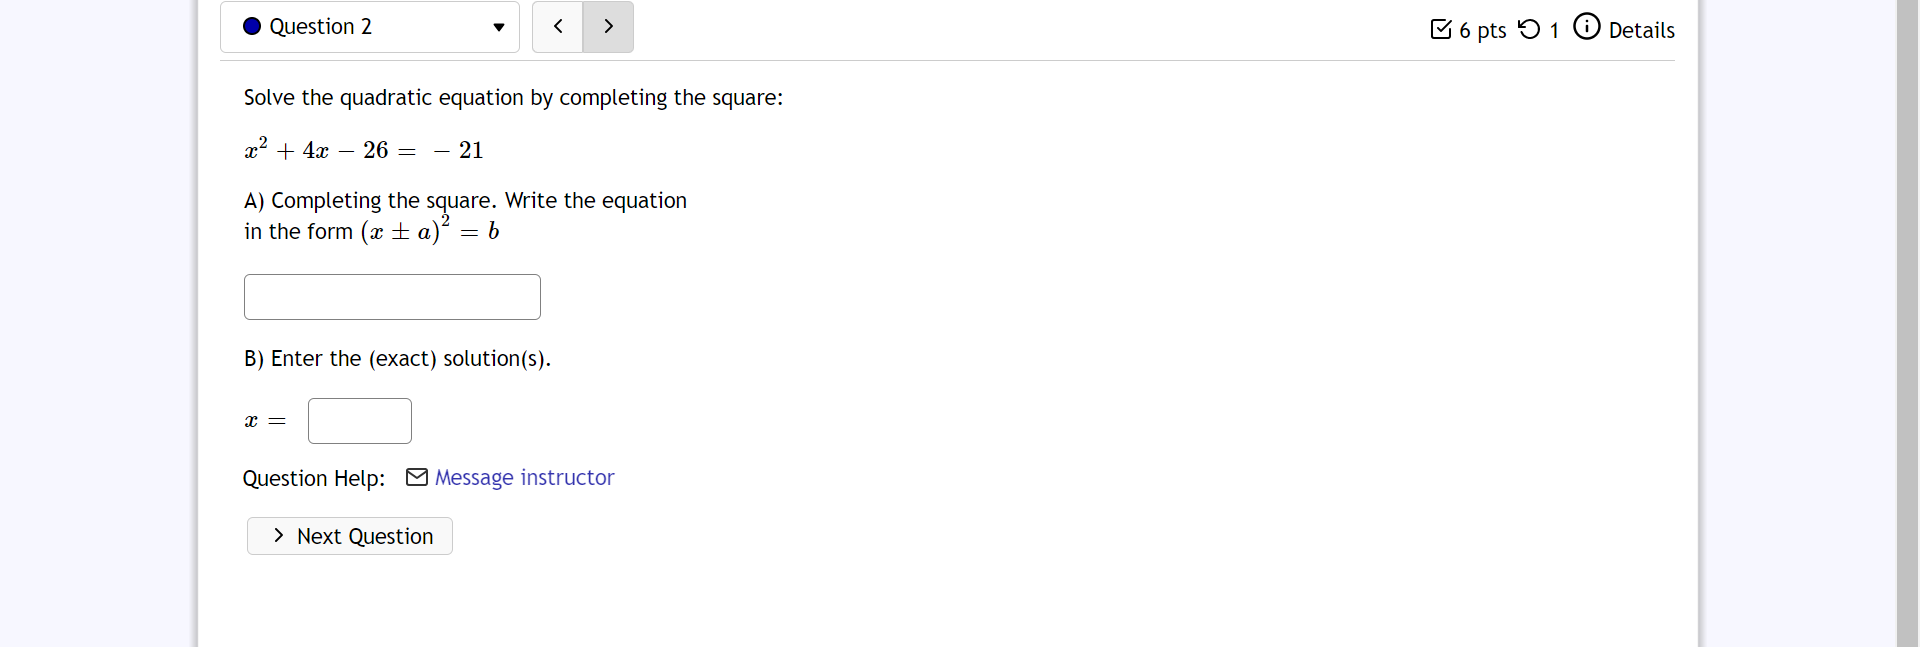Click the checkbox score icon beside 6 pts
Image resolution: width=1920 pixels, height=647 pixels.
point(1442,29)
